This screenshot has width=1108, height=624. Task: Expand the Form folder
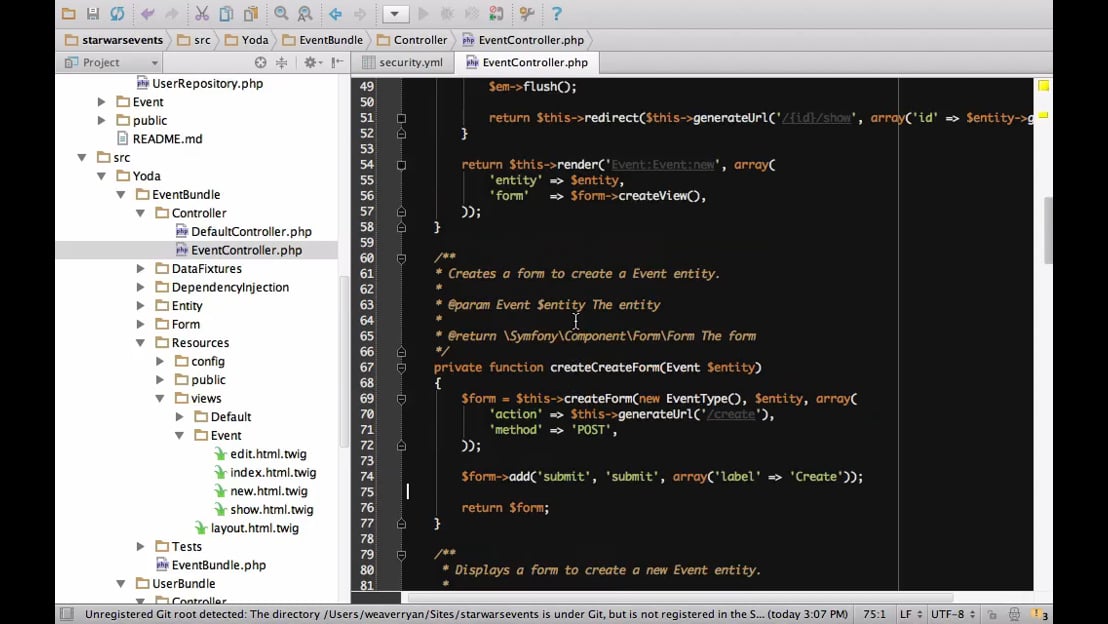pos(140,324)
